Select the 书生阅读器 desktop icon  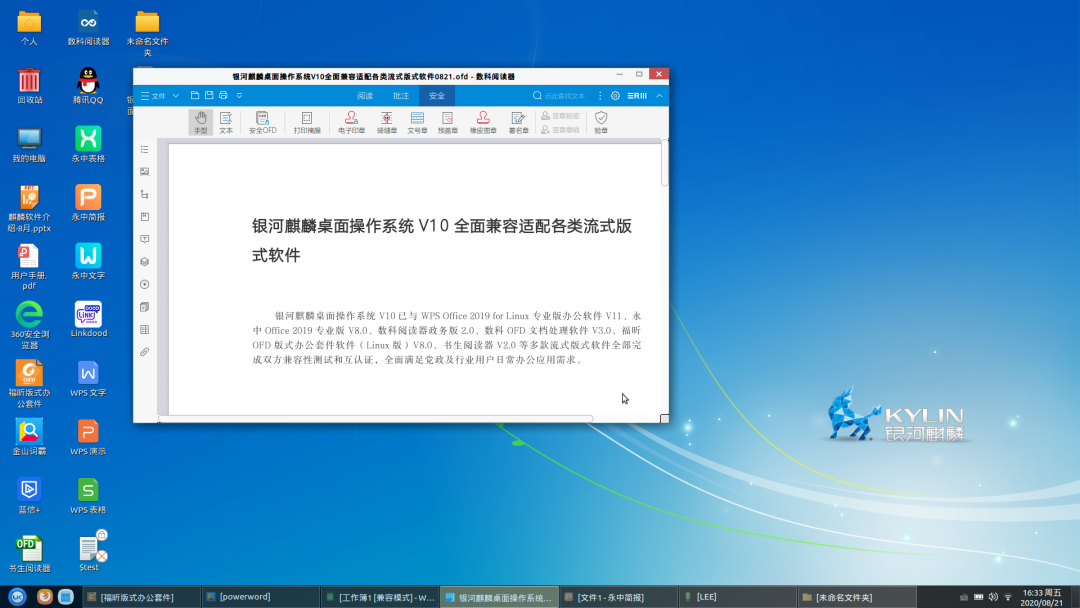[29, 554]
